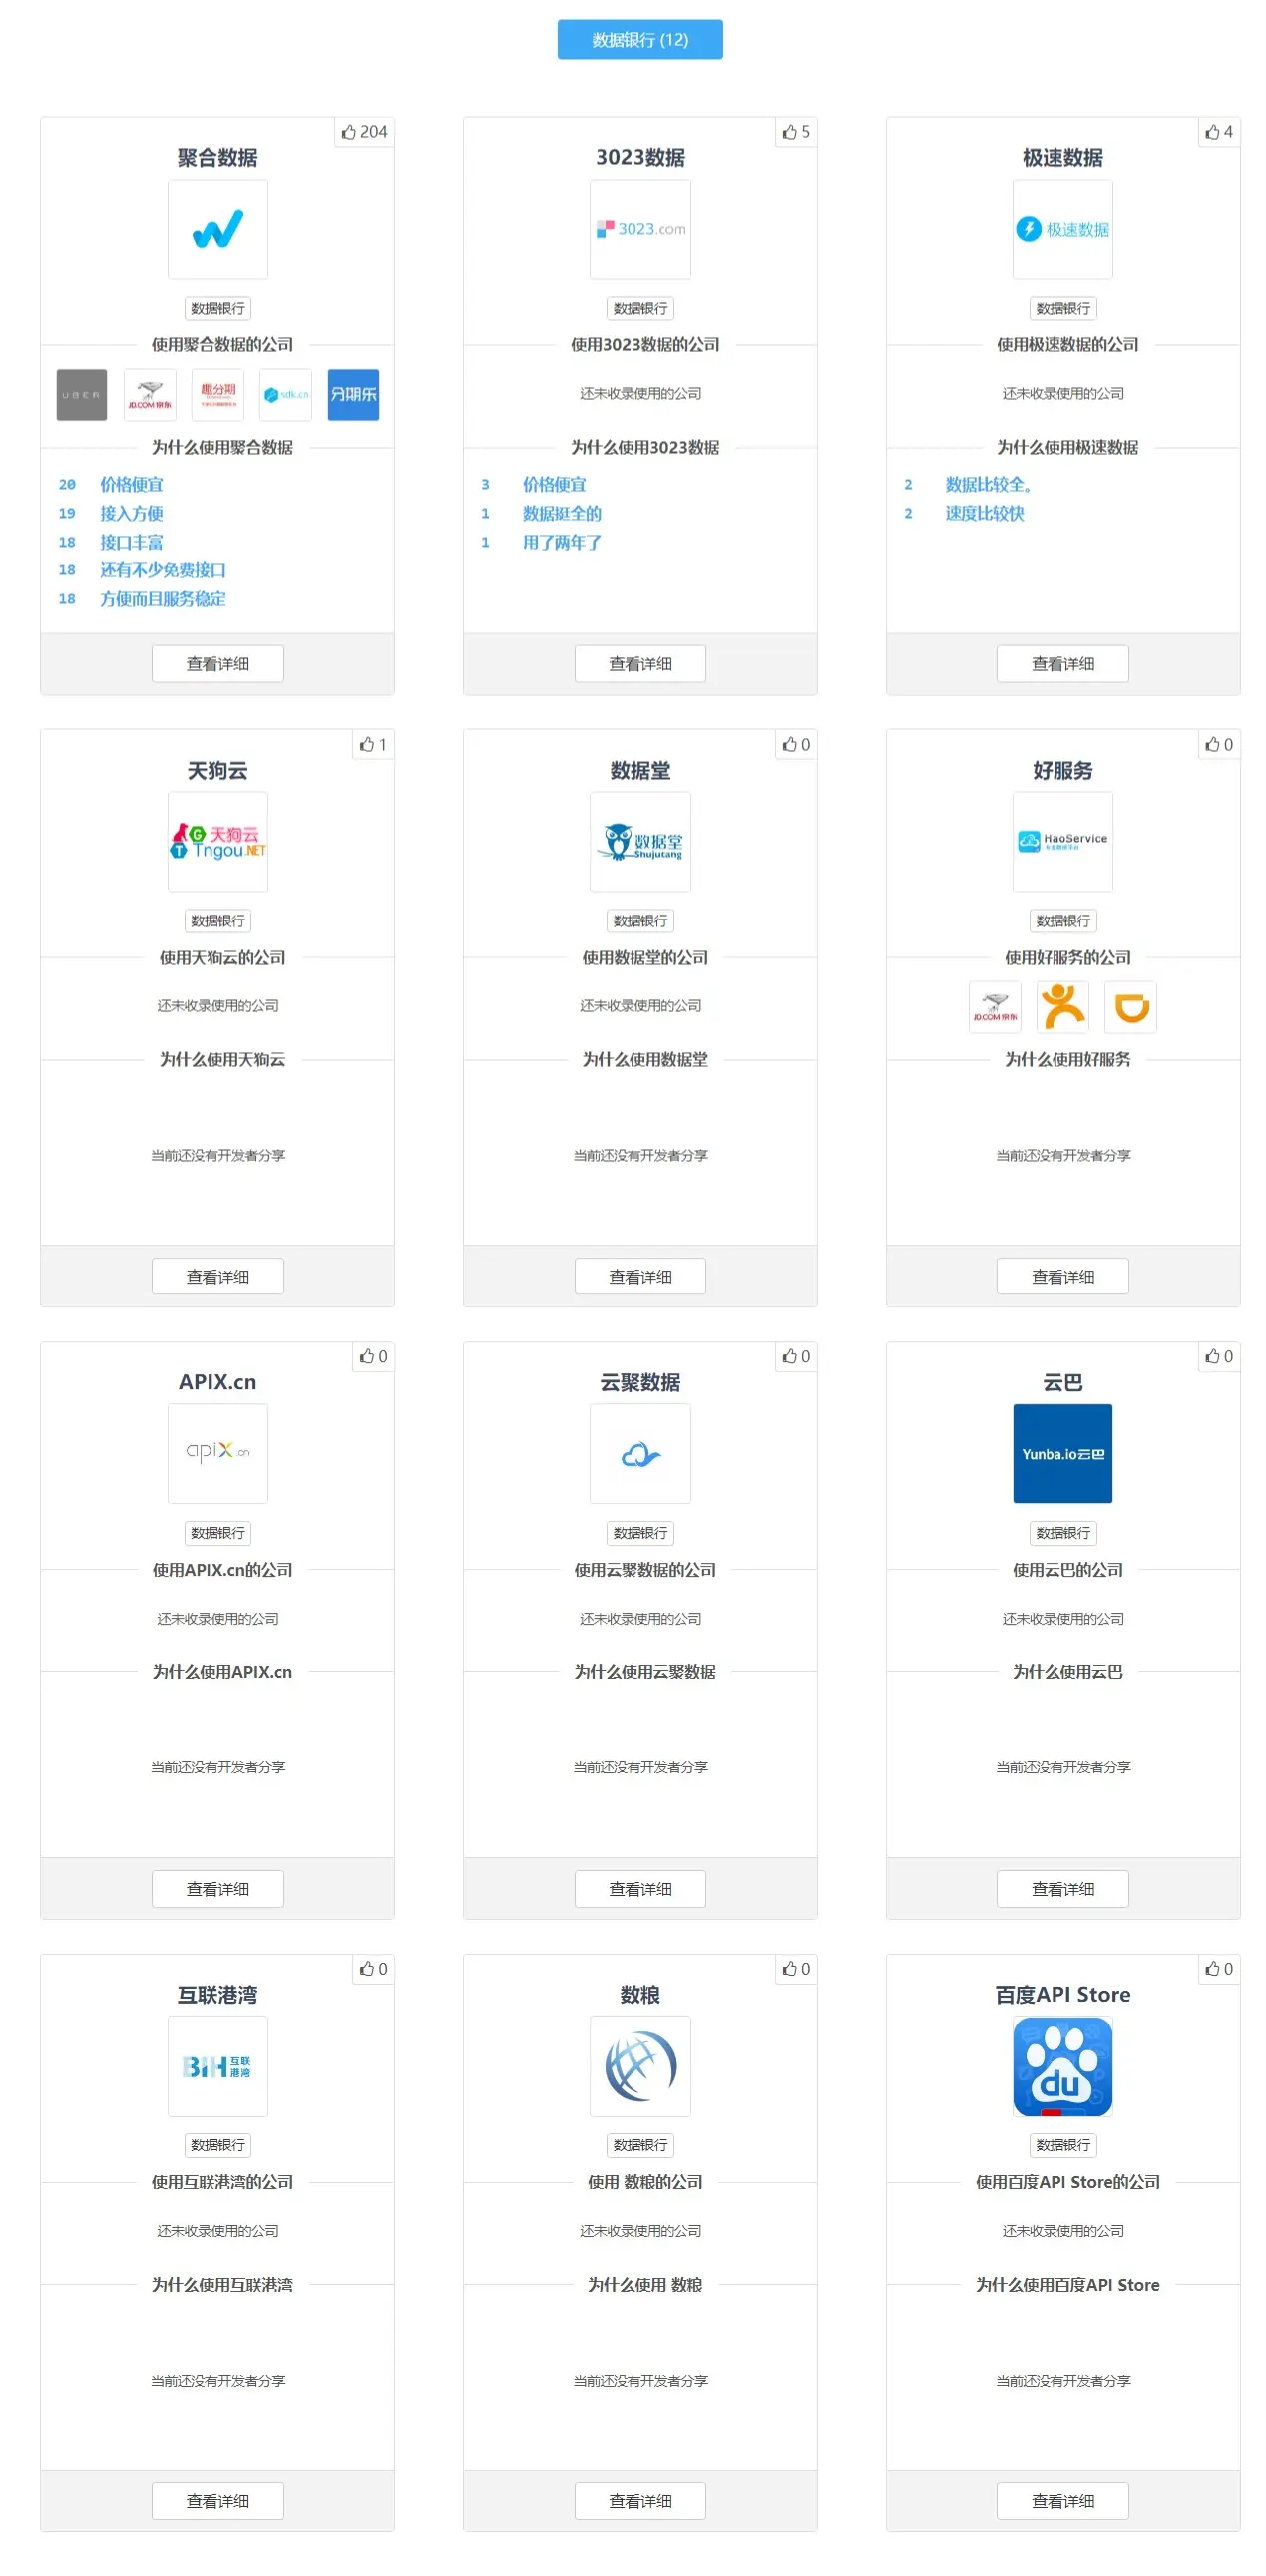Screen dimensions: 1266x2576
Task: Click the orange D logo under 好服务
Action: [1130, 1006]
